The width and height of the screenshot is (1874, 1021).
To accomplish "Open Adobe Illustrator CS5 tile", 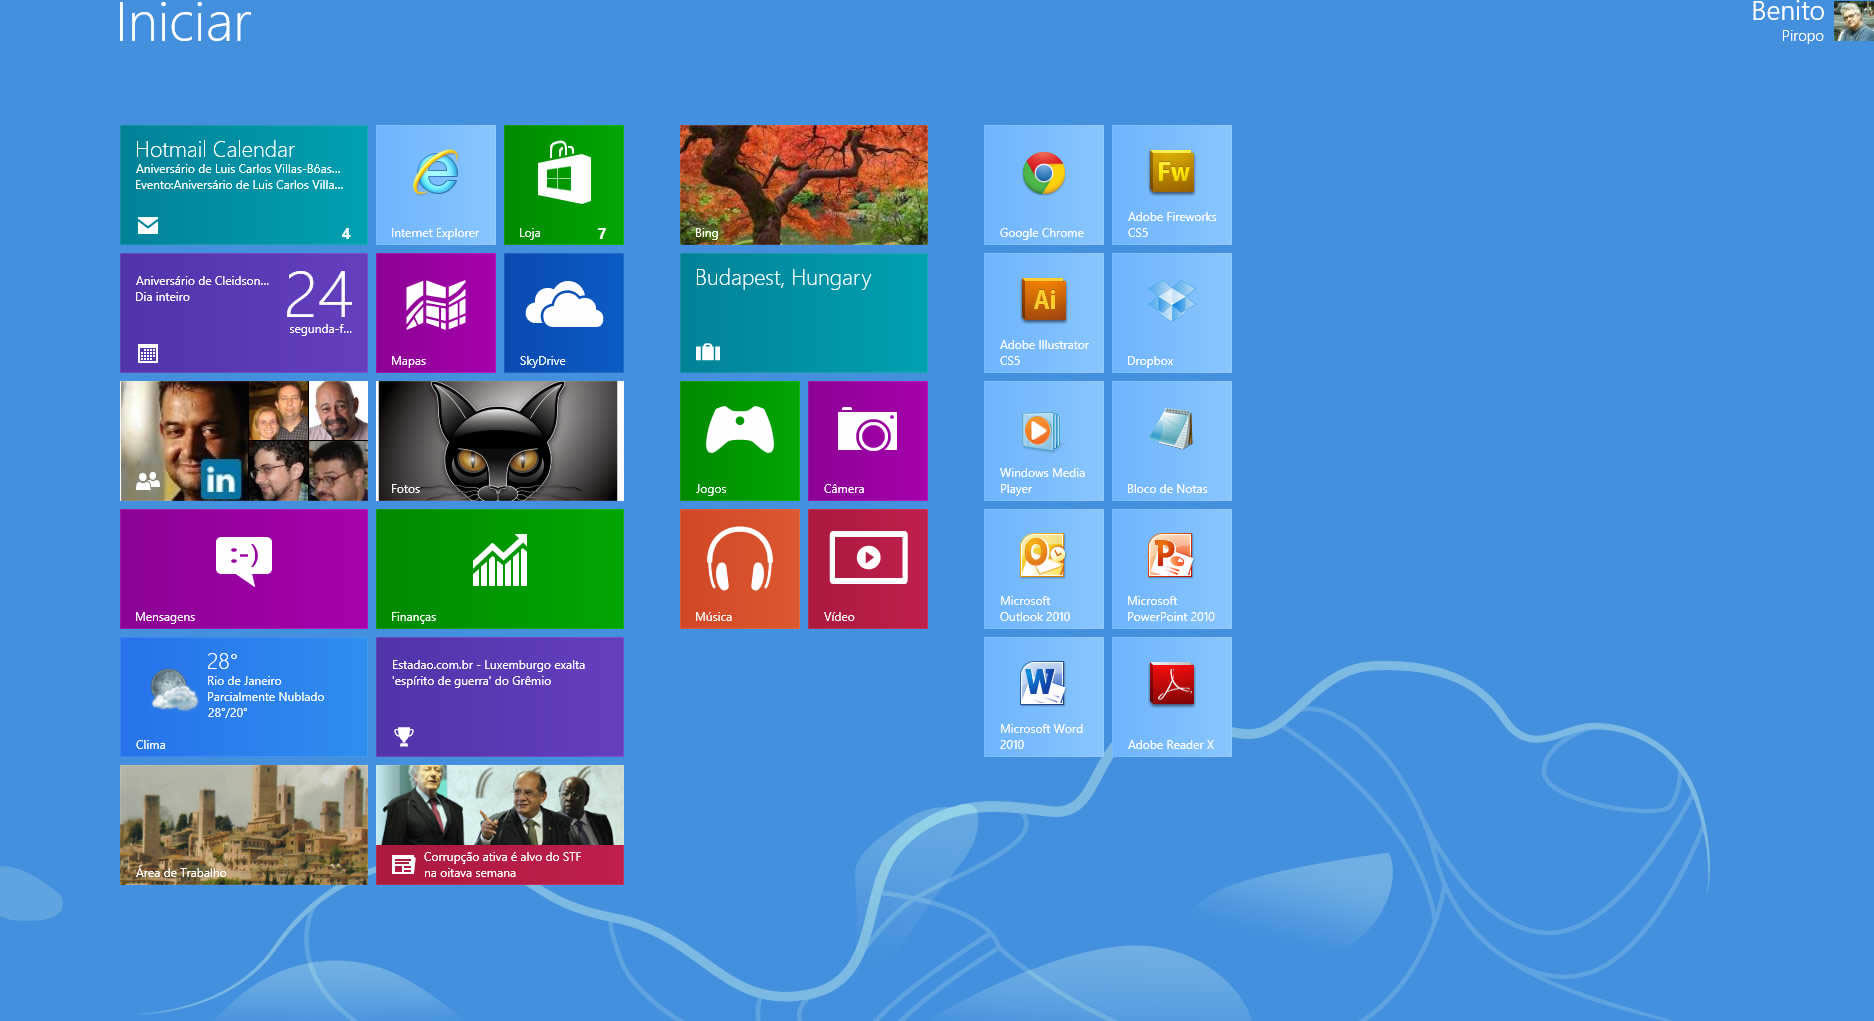I will click(x=1043, y=313).
